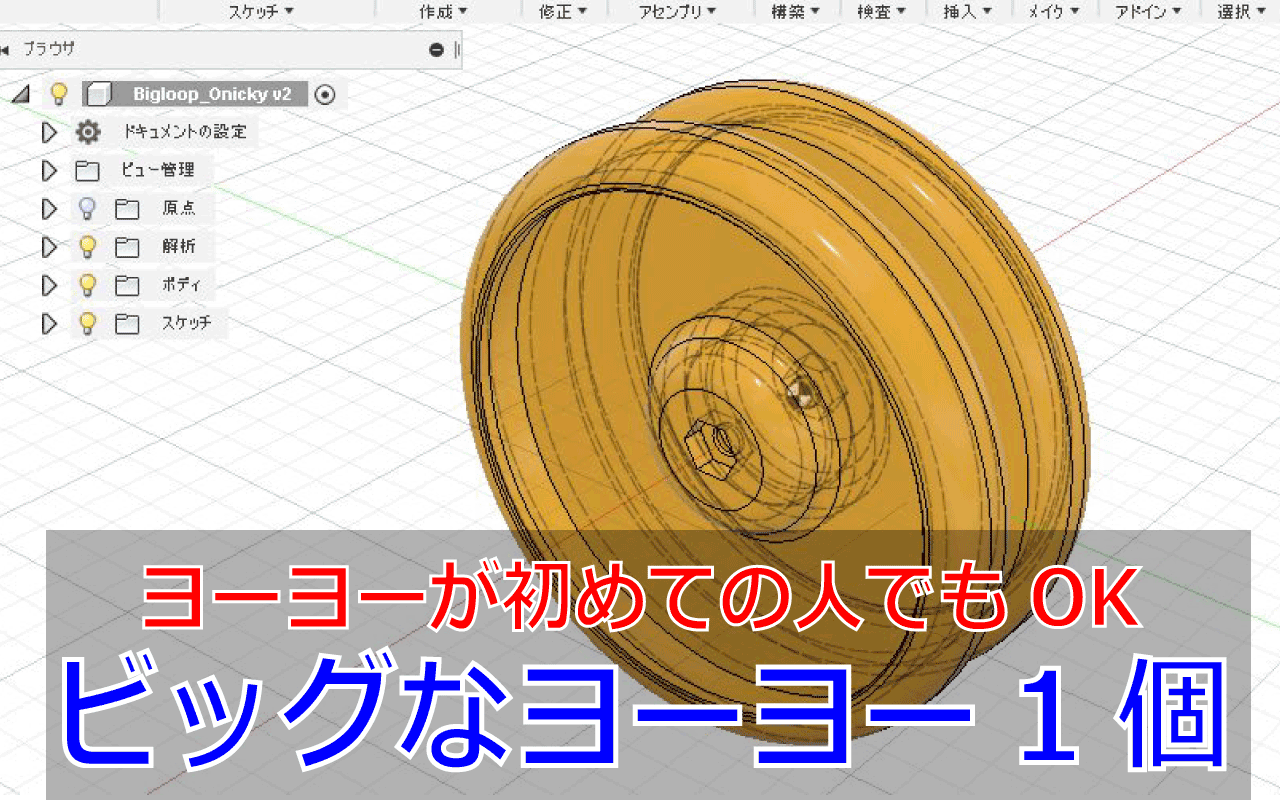The width and height of the screenshot is (1280, 800).
Task: Select 解析 in browser tree
Action: 179,247
